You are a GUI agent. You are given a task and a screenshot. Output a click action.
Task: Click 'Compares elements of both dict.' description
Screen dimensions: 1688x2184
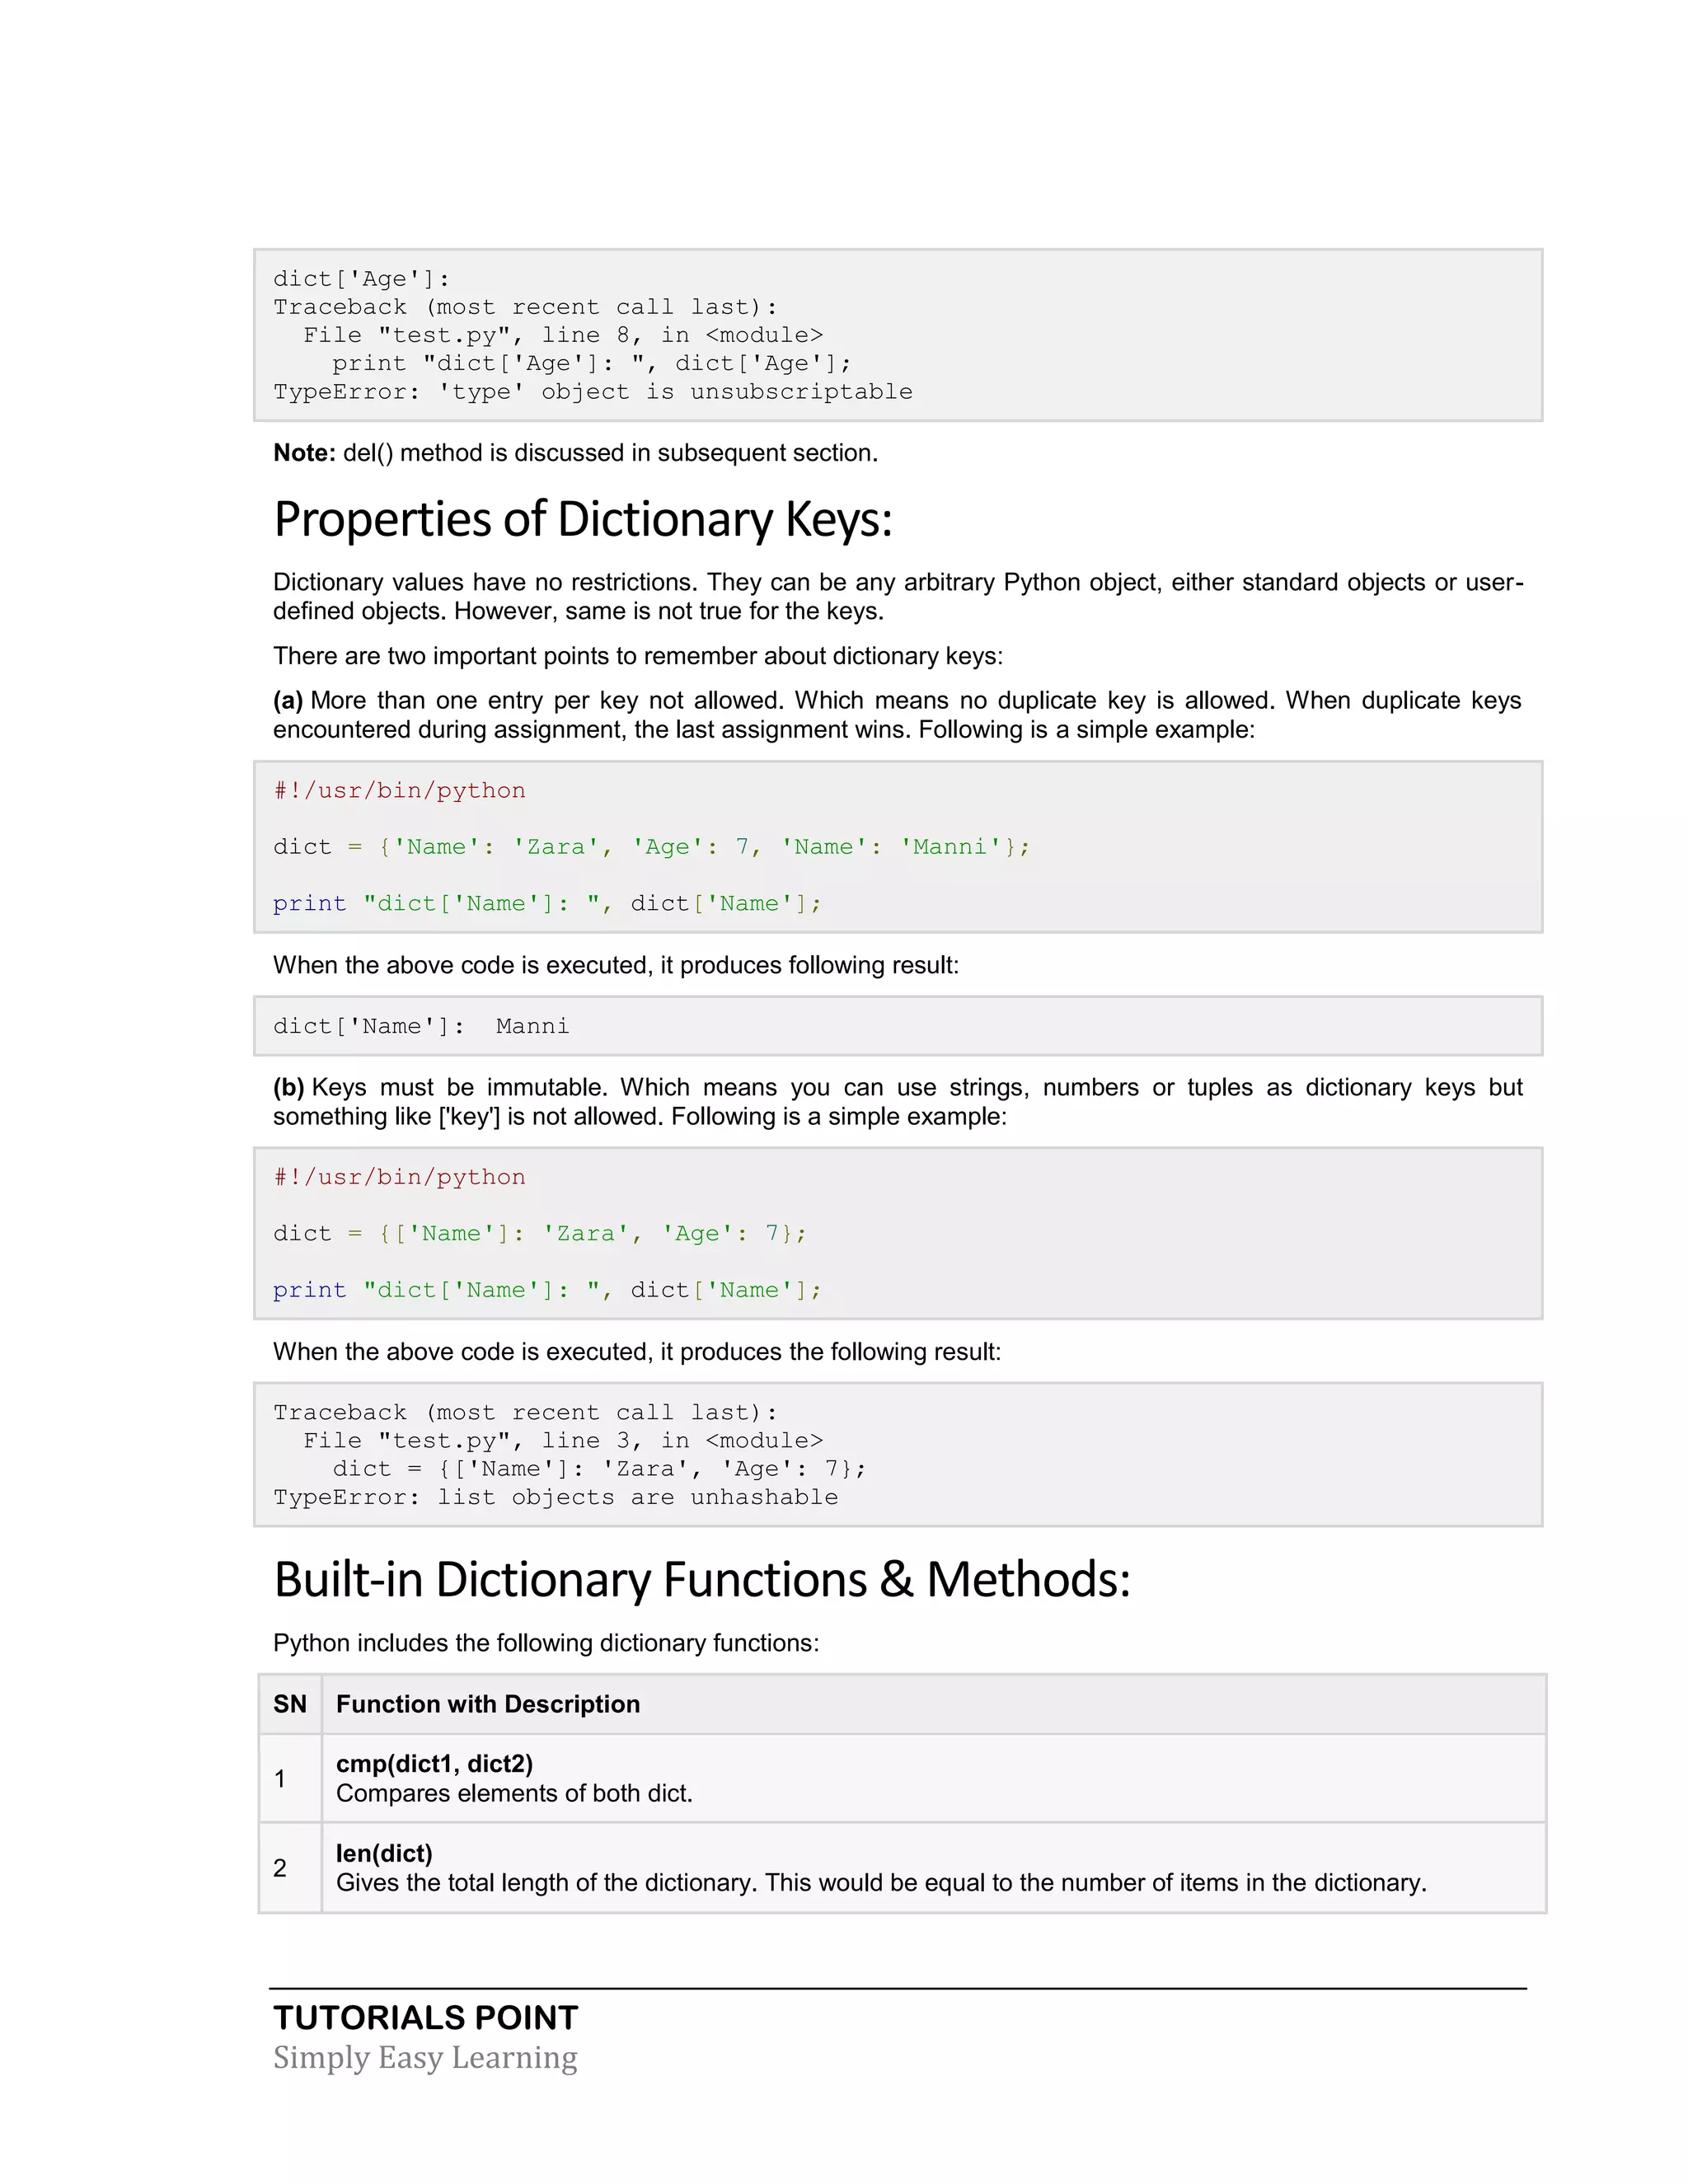(x=514, y=1793)
